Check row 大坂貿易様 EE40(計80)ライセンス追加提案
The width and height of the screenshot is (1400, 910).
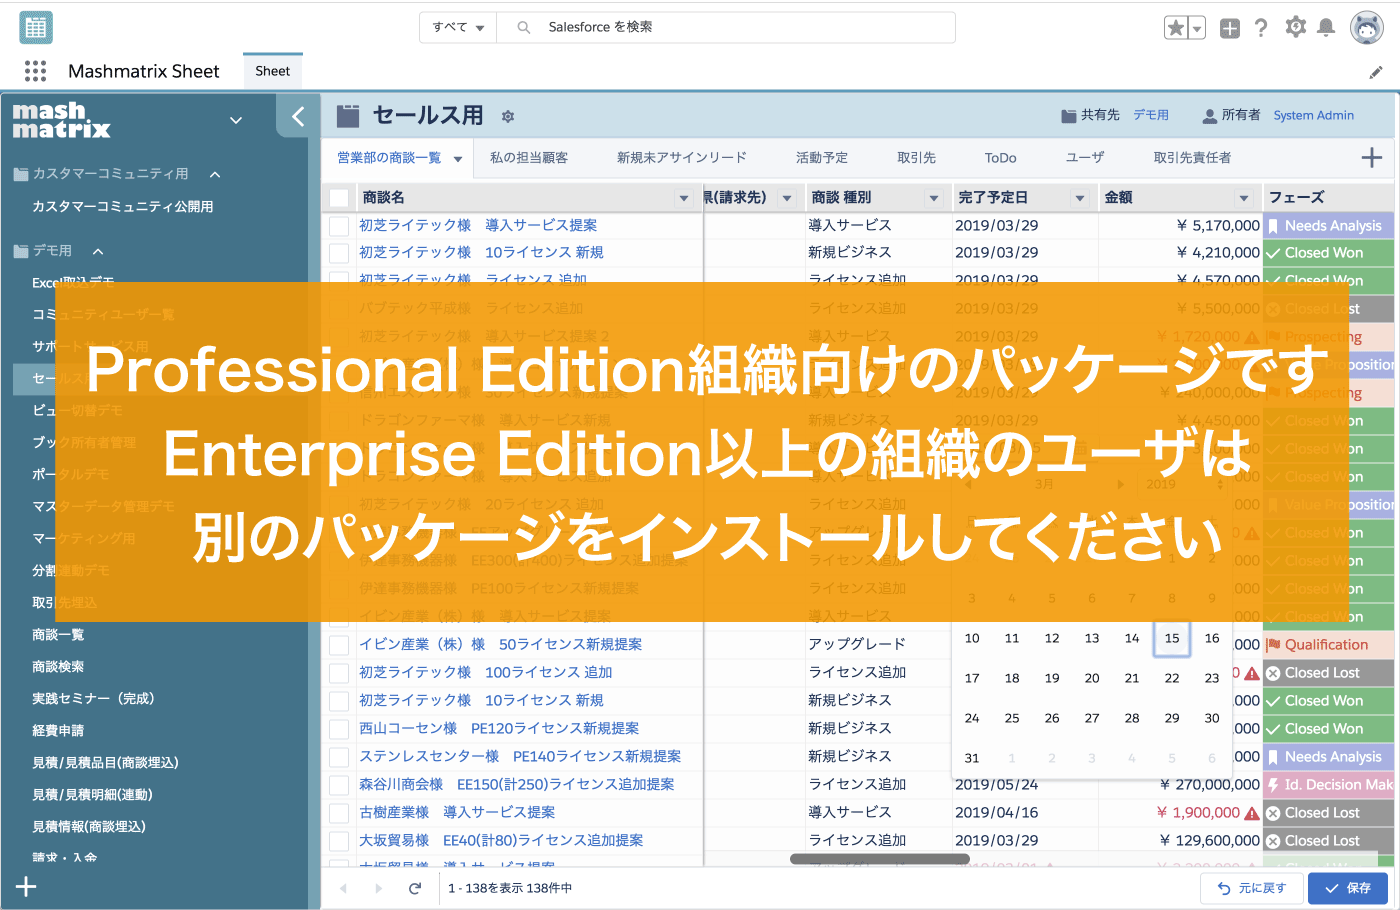[340, 841]
